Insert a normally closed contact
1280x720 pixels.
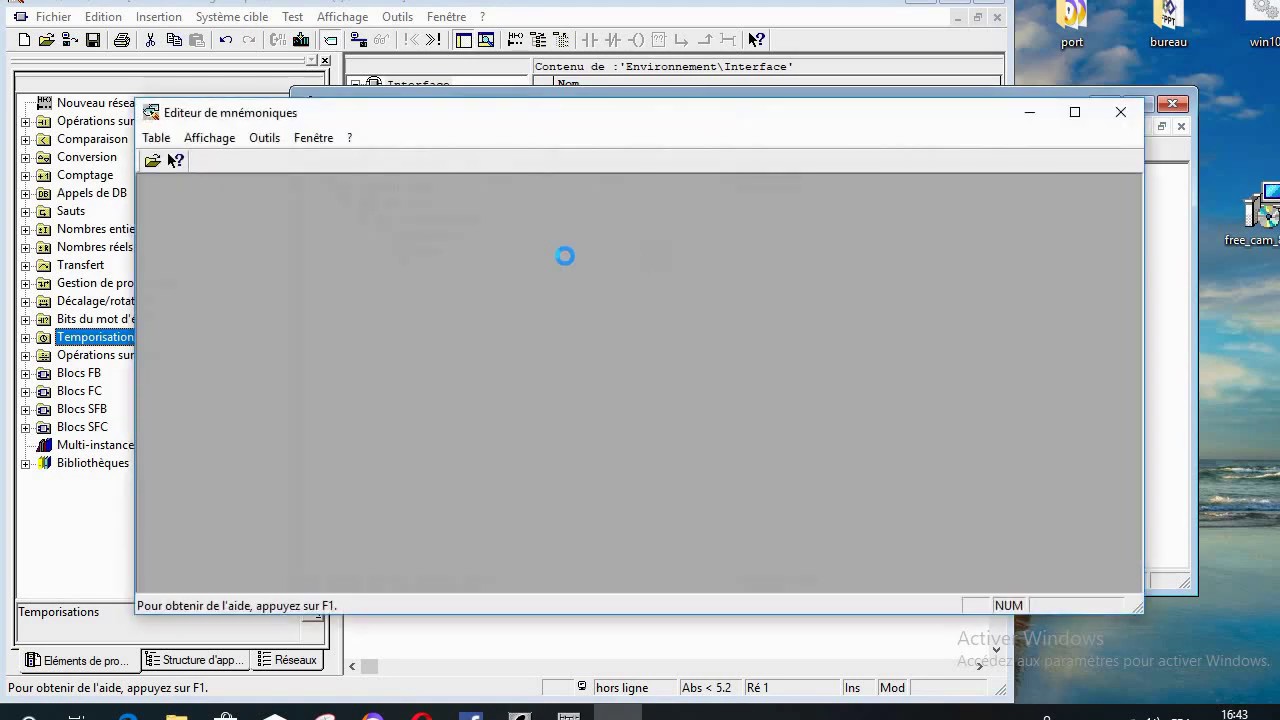click(x=612, y=40)
